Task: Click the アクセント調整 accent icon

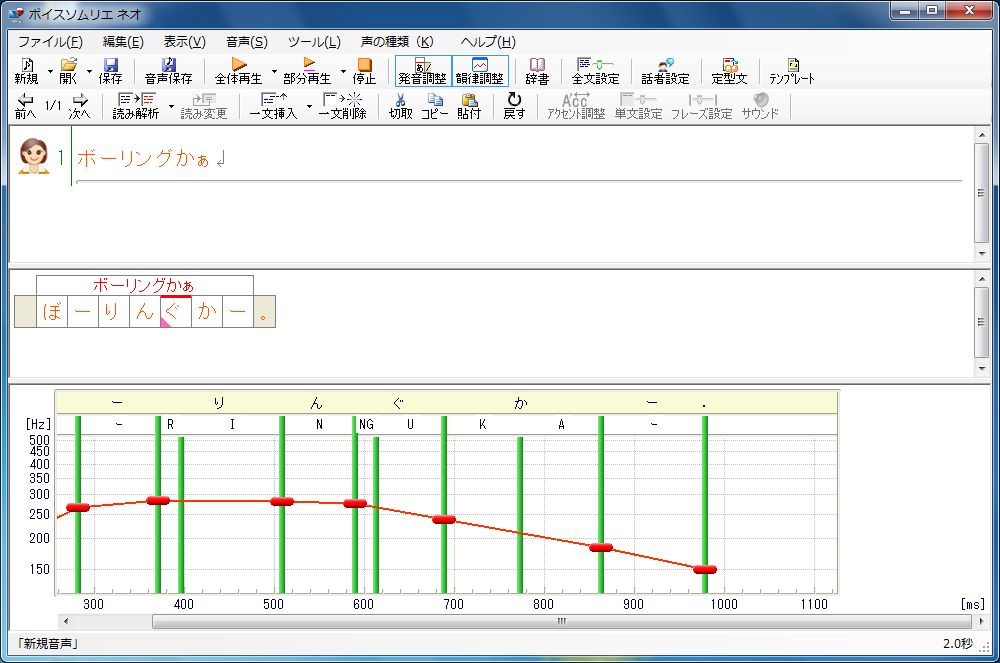Action: (576, 106)
